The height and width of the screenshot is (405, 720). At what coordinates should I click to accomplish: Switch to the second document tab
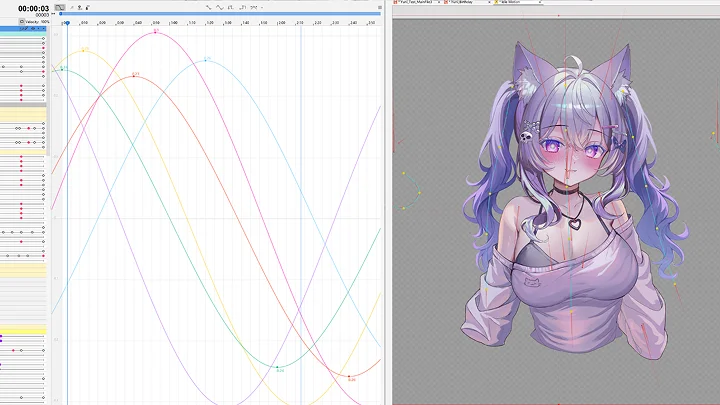point(465,2)
